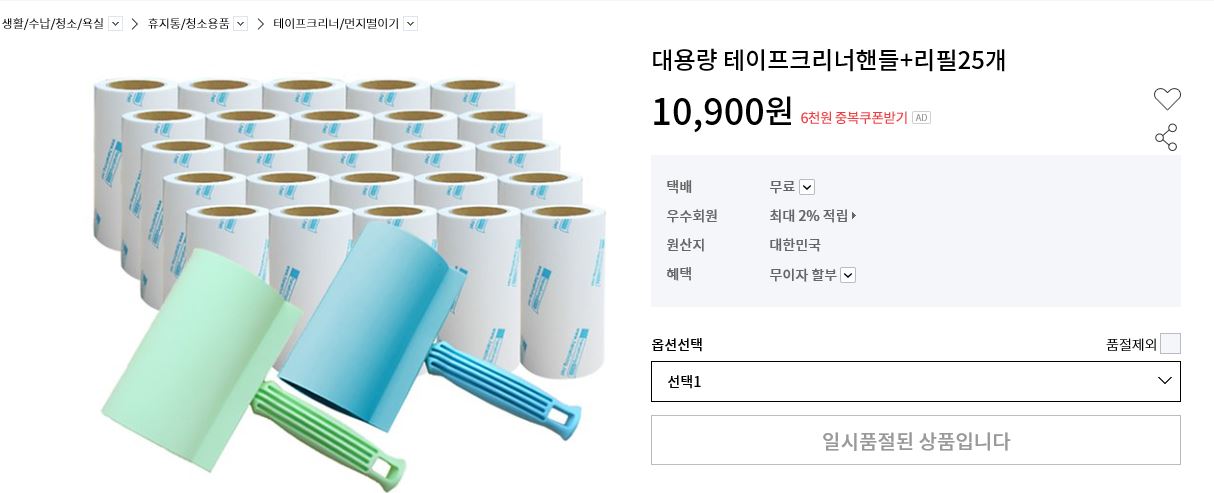
Task: Click the AD badge next to coupon
Action: (921, 118)
